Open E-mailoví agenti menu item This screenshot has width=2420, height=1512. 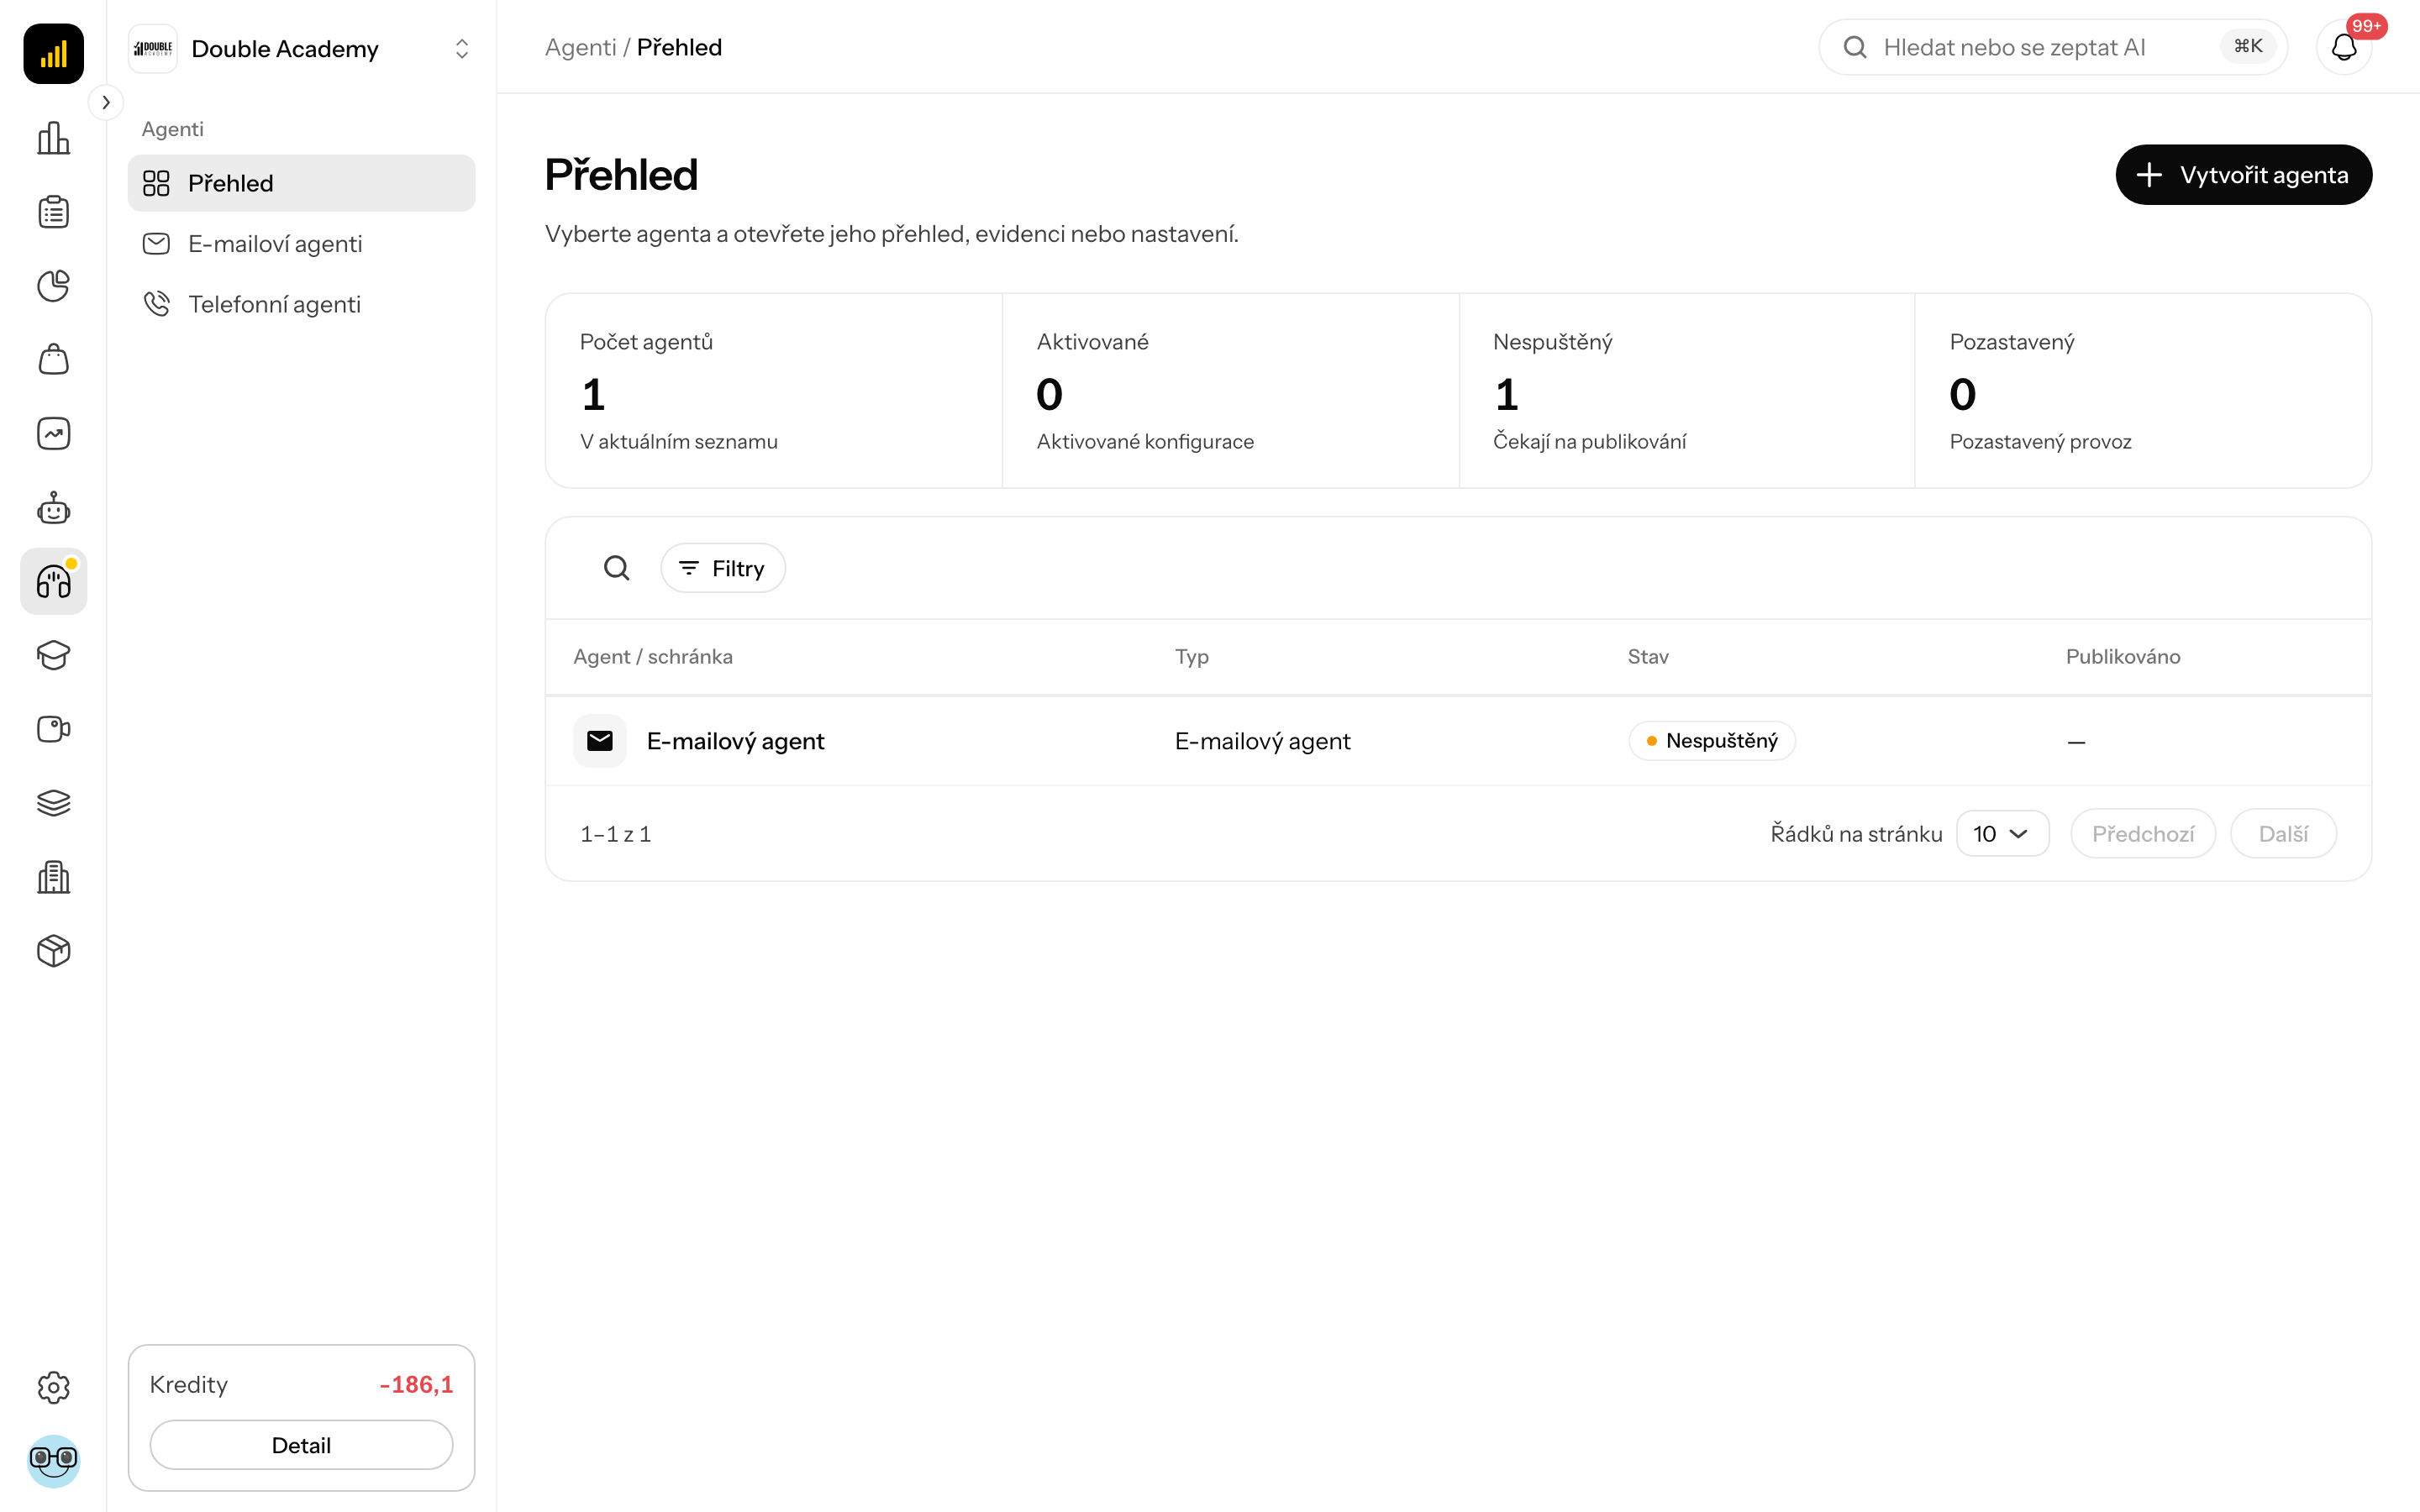click(301, 244)
